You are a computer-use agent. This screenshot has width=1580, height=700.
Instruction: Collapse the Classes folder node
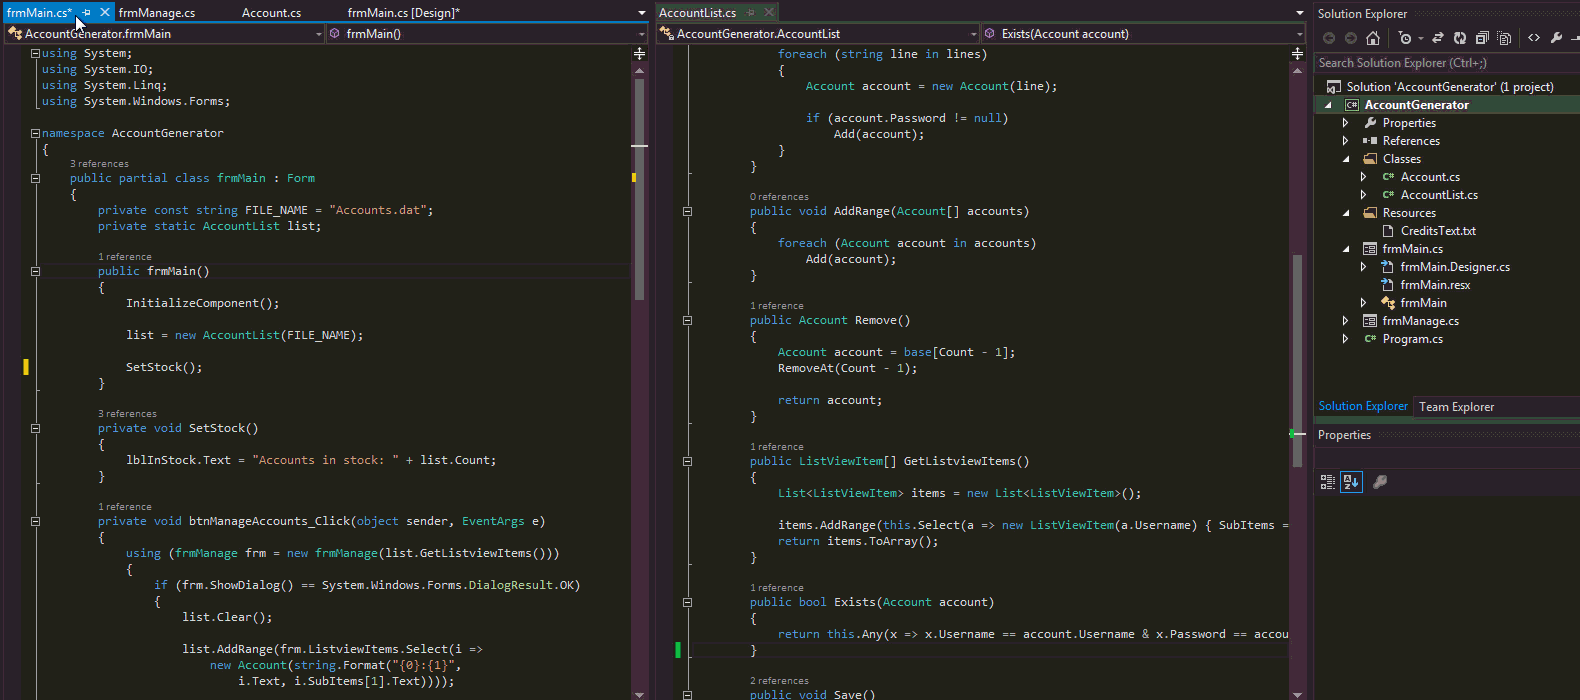(x=1345, y=159)
